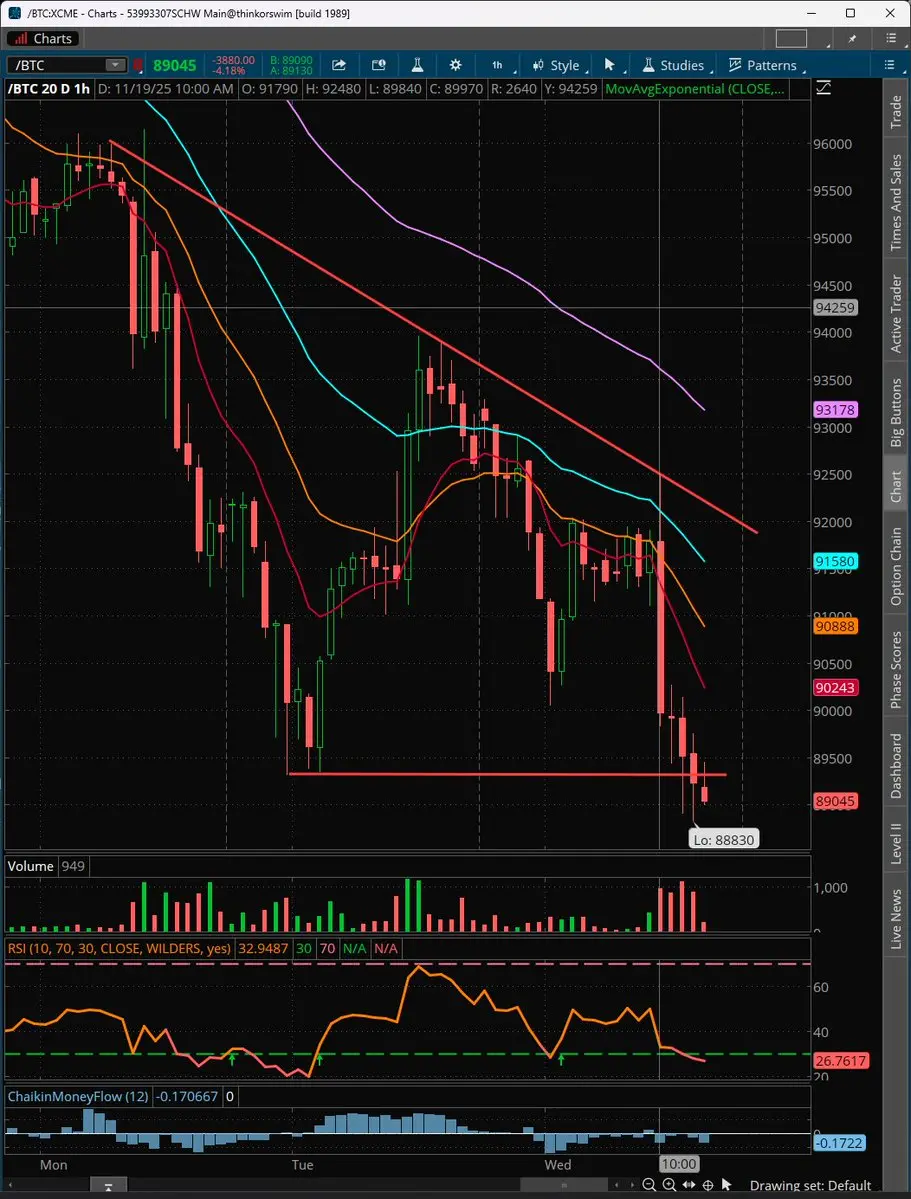Click the pointer cursor icon at bottom
911x1199 pixels.
tap(727, 1185)
